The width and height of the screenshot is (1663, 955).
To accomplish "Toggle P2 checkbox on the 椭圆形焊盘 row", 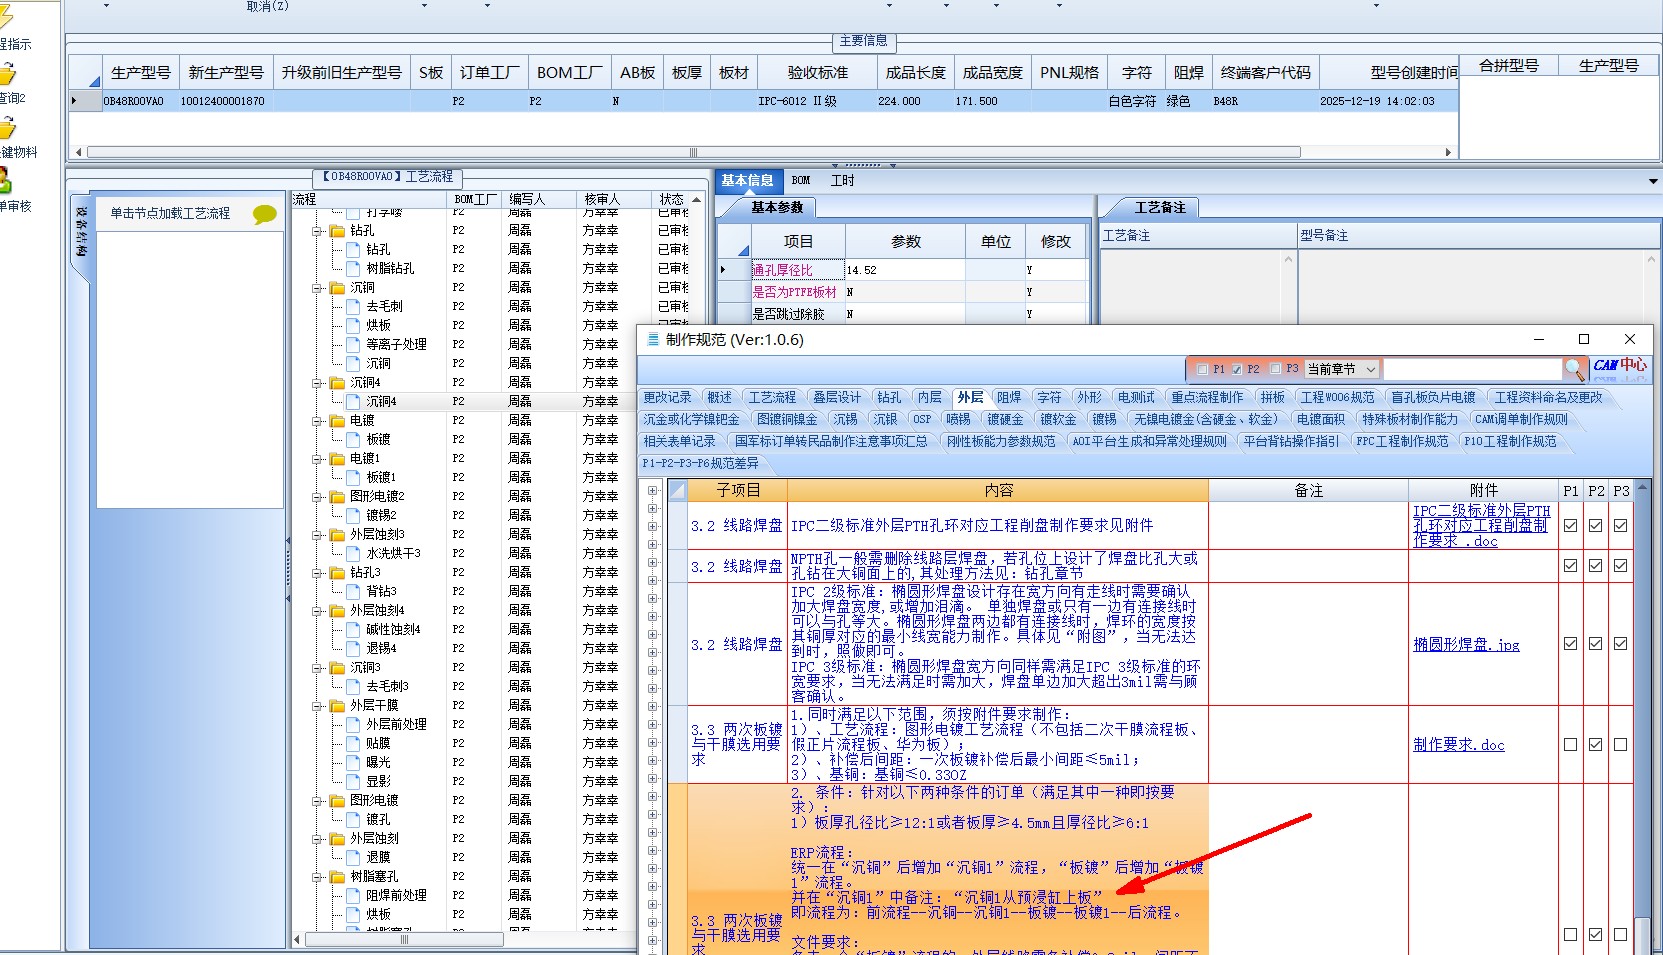I will (x=1595, y=643).
